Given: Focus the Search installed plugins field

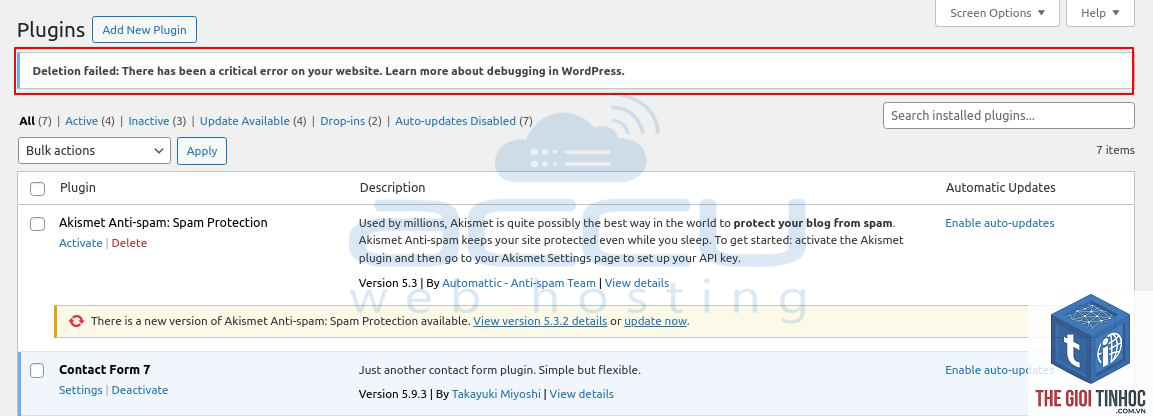Looking at the screenshot, I should (x=1008, y=115).
